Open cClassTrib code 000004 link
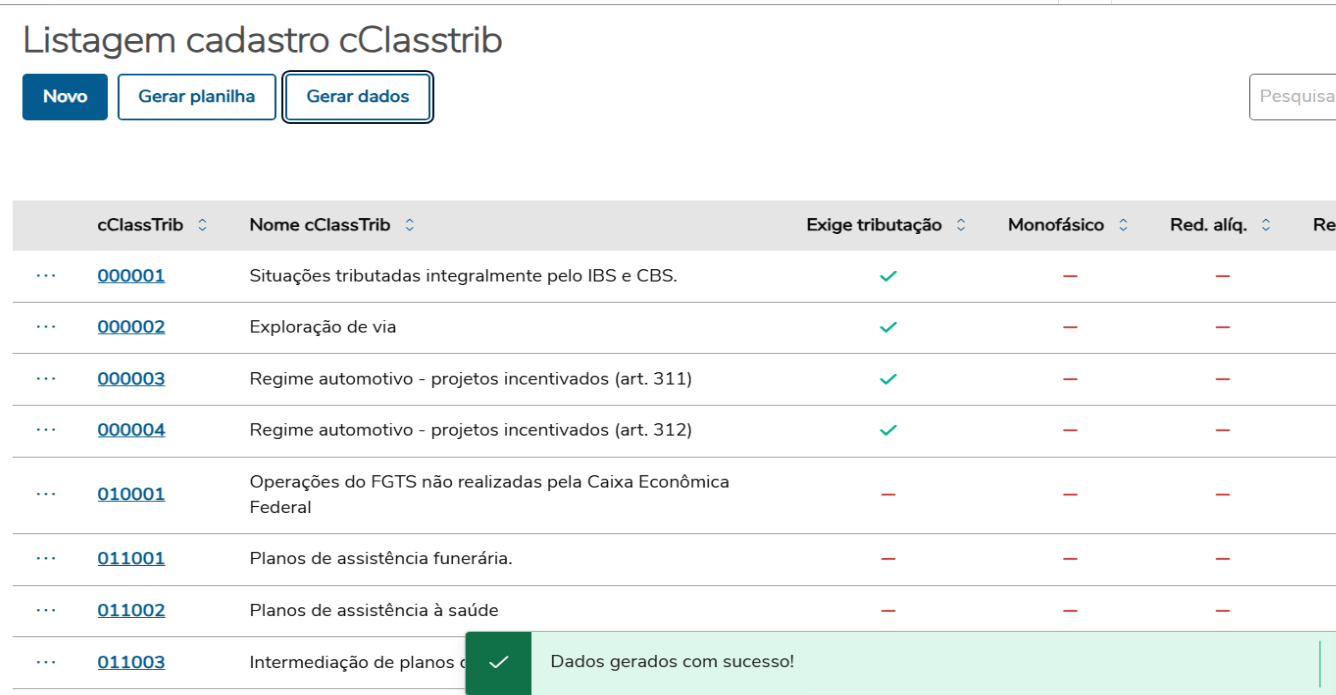 [x=131, y=430]
